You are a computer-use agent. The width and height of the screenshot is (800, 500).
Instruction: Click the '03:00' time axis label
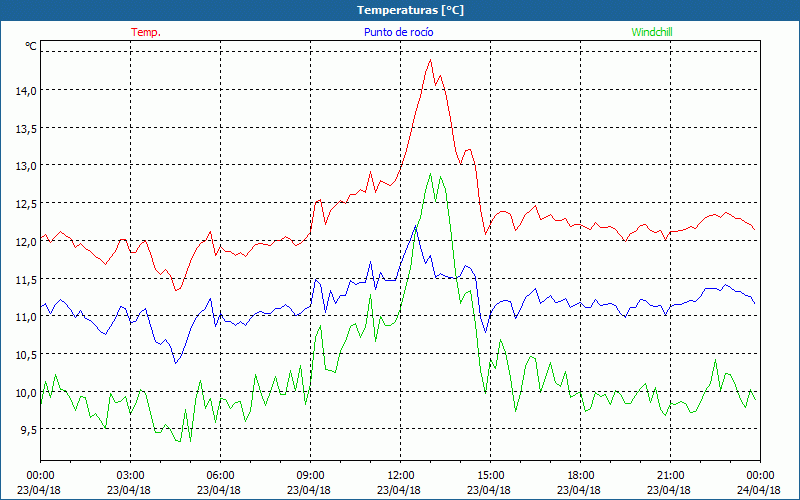(131, 476)
